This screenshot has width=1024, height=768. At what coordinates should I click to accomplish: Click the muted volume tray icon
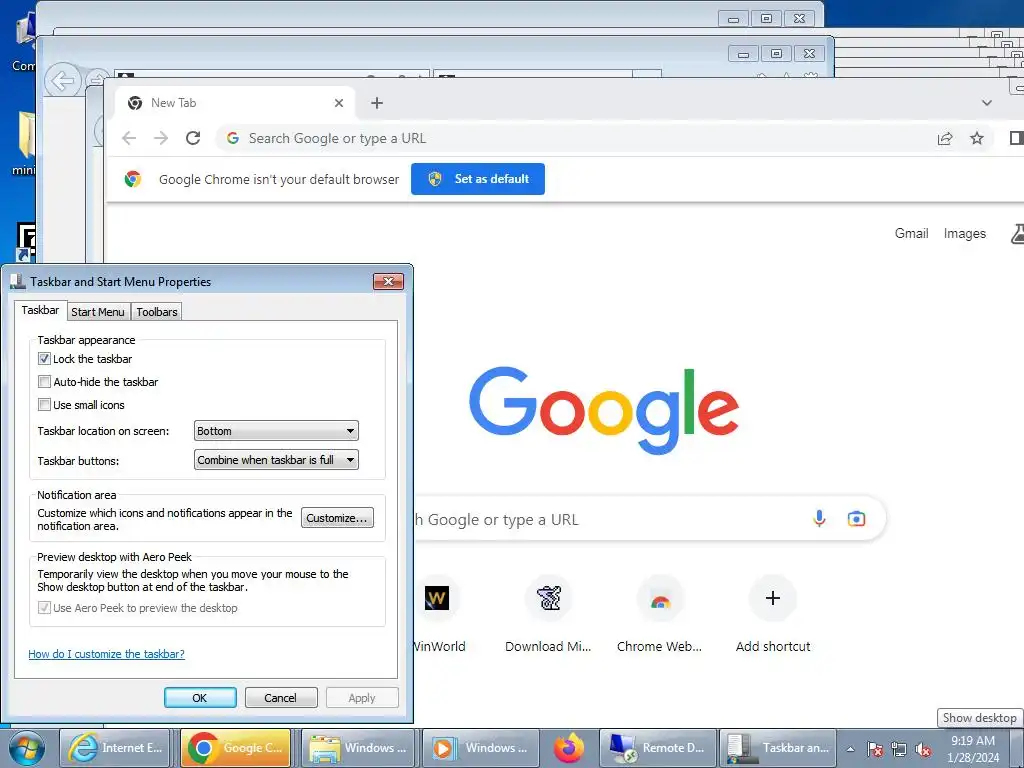(923, 749)
